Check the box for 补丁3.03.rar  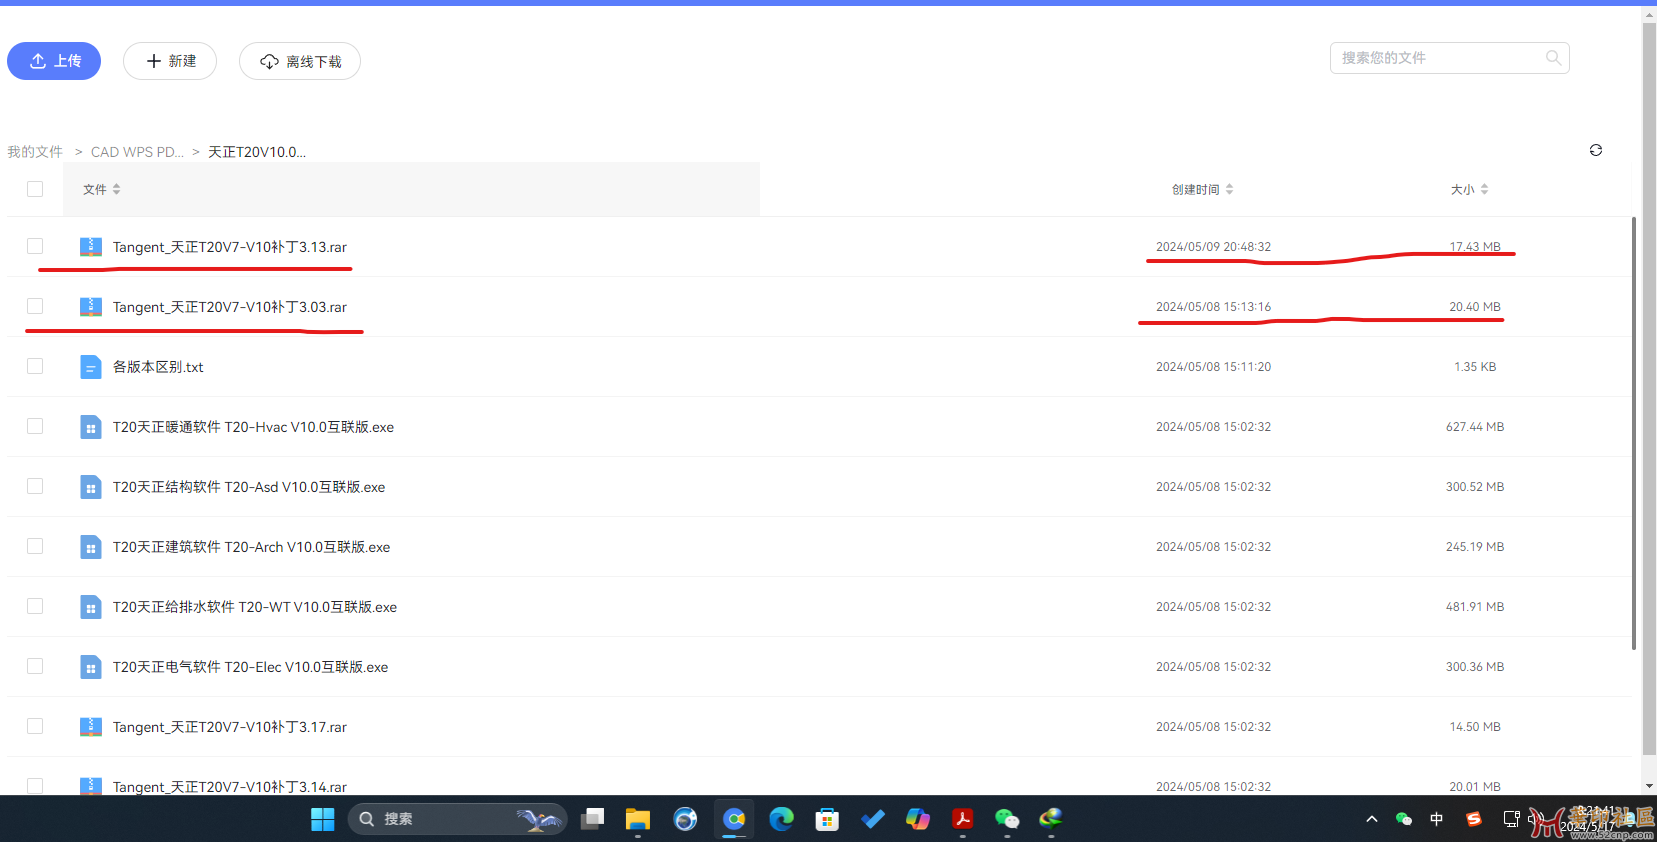click(x=35, y=306)
